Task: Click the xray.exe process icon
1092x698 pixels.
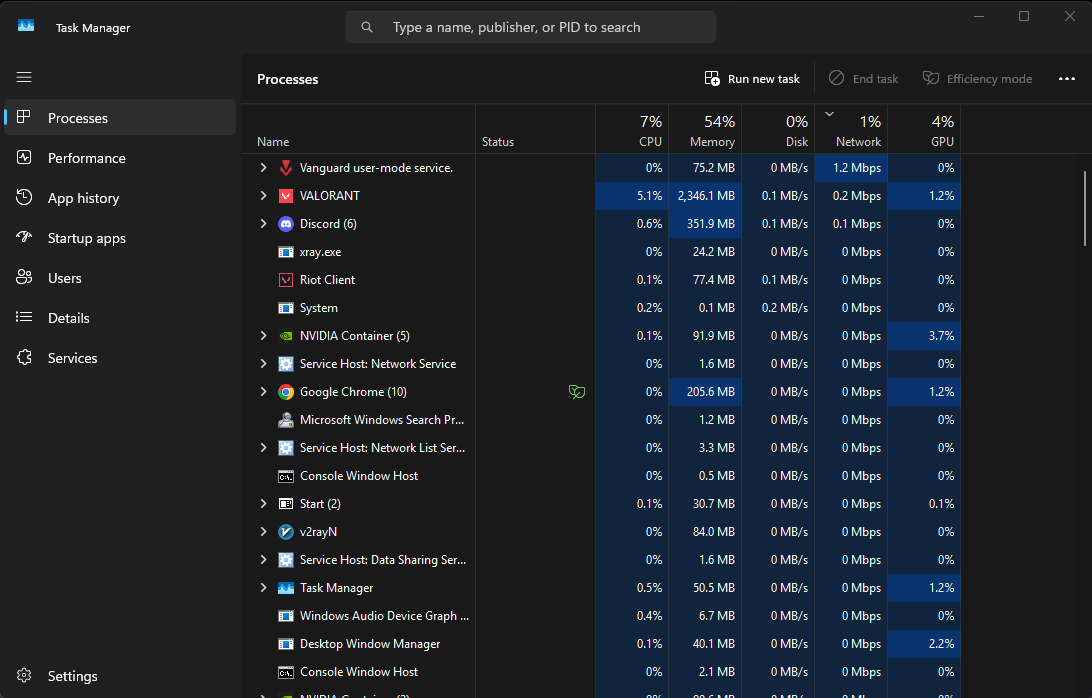Action: click(286, 252)
